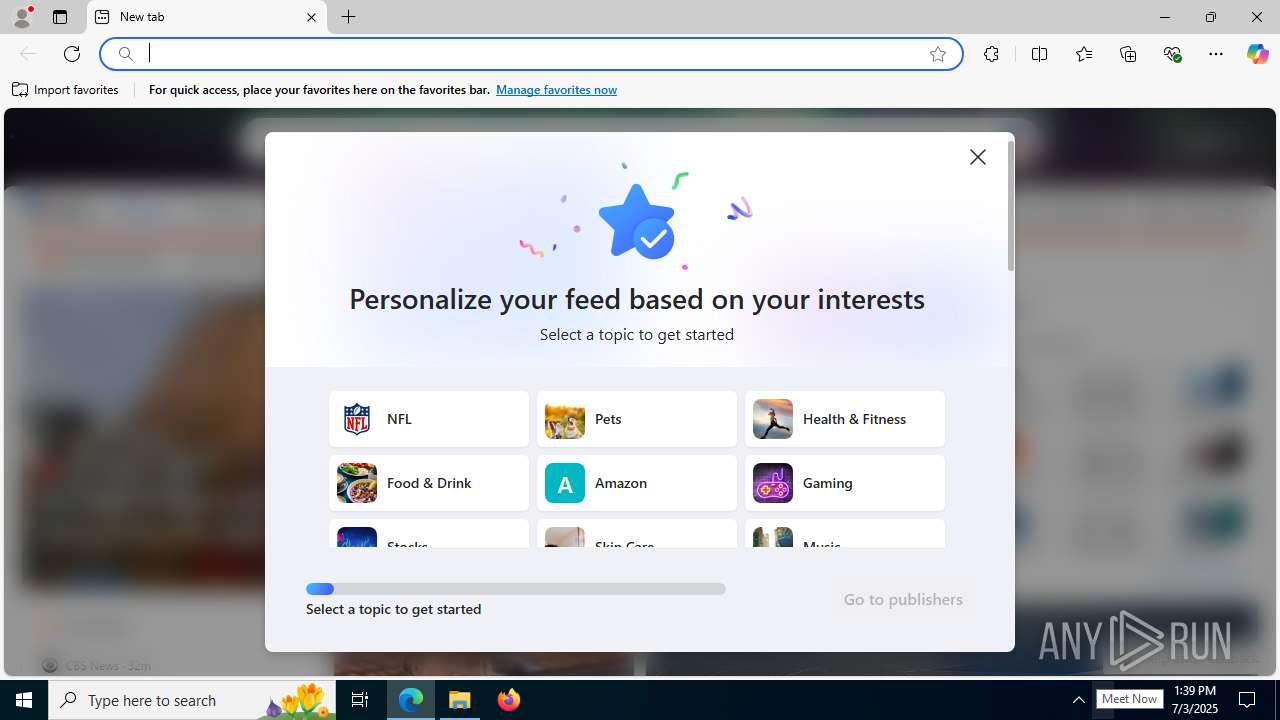Click the Refresh page icon
This screenshot has height=720, width=1280.
[x=72, y=54]
